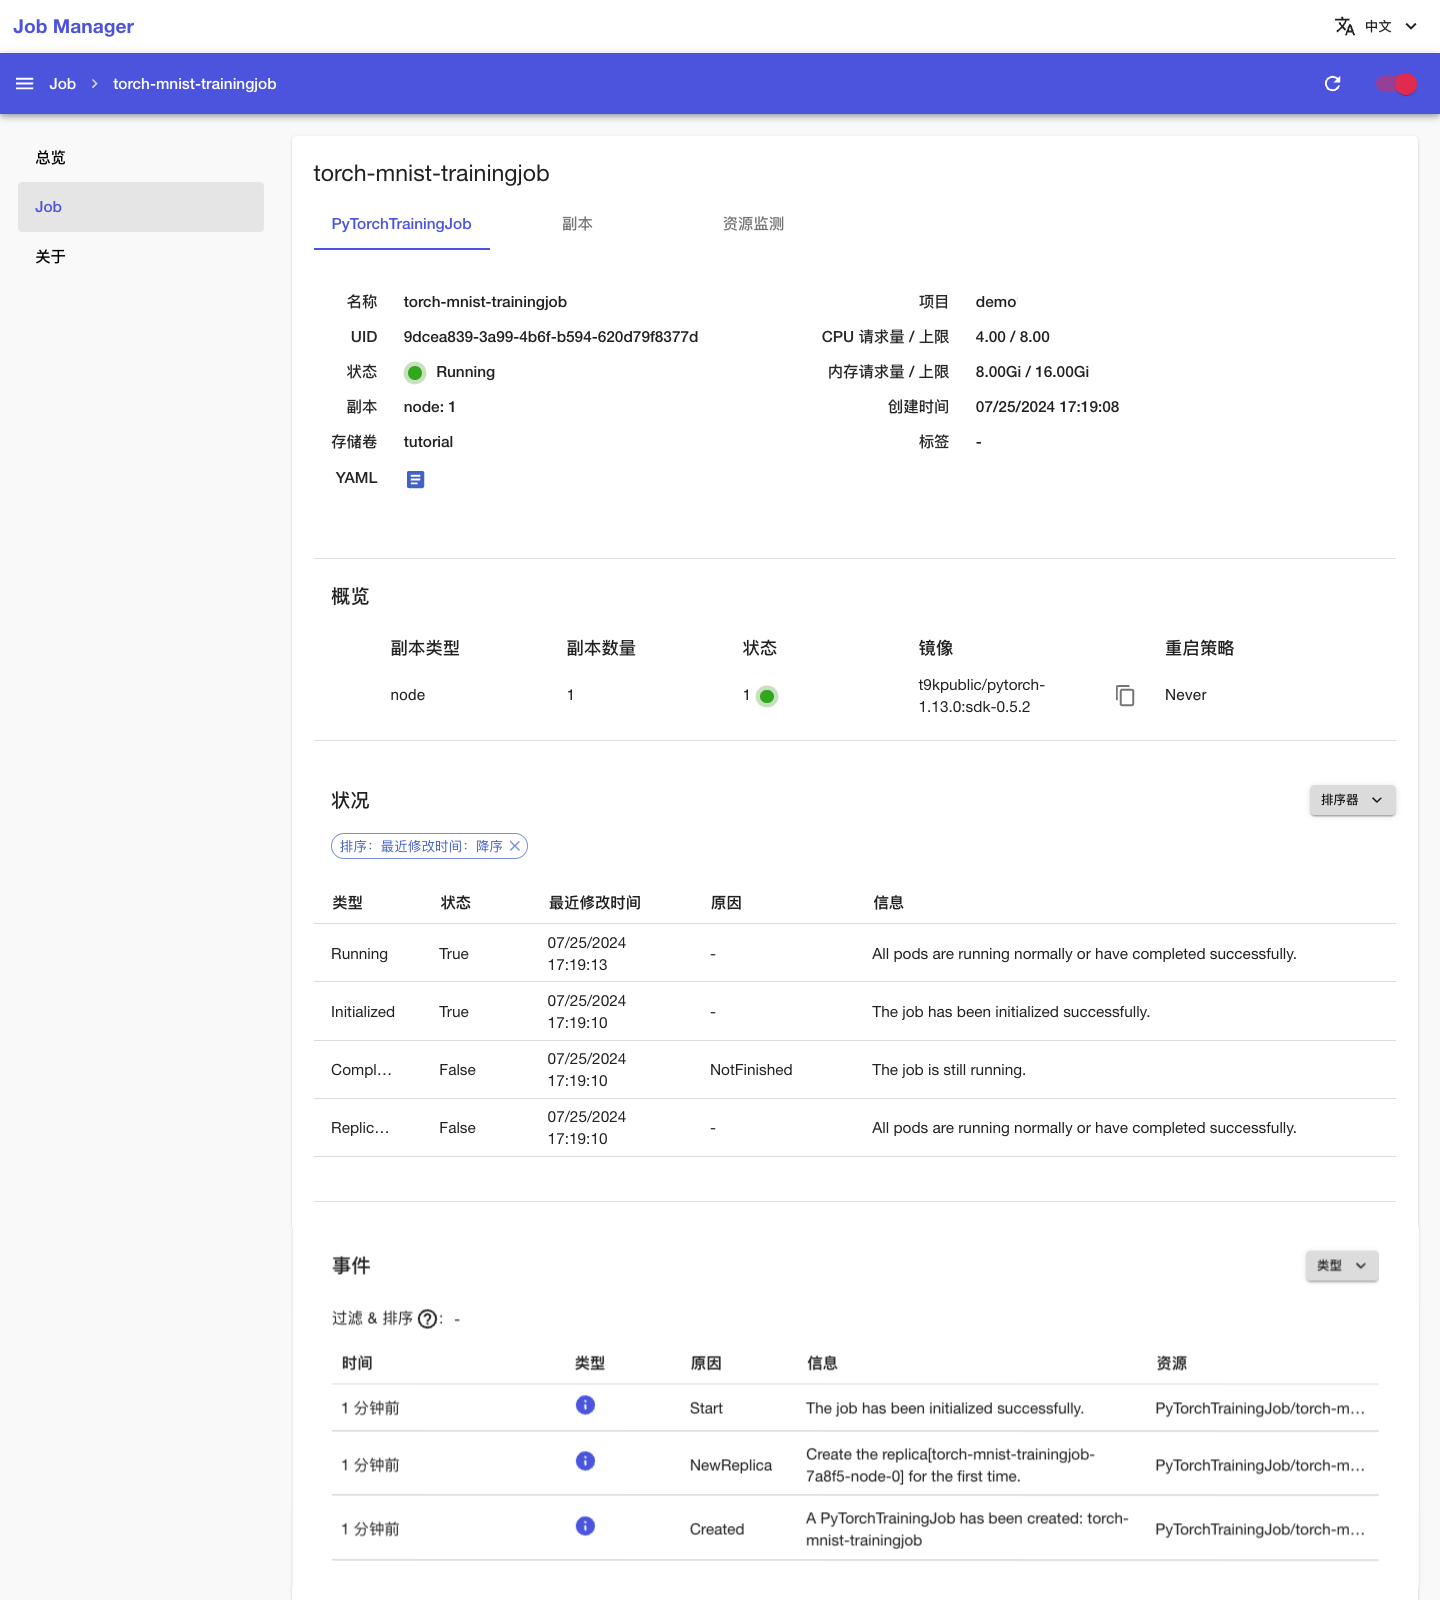Open the 类型 event type dropdown

click(x=1342, y=1266)
